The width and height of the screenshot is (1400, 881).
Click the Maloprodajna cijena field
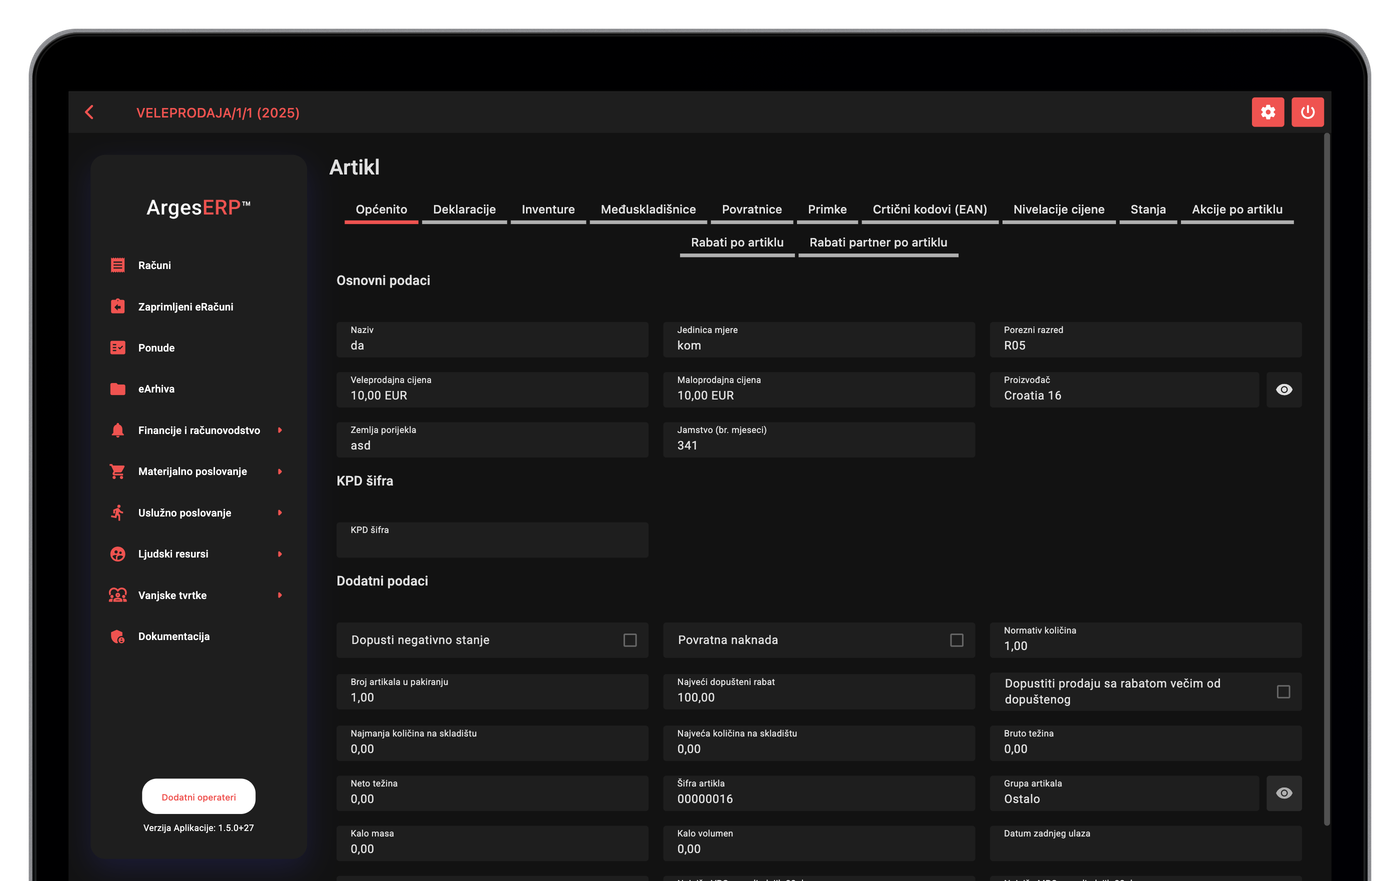pyautogui.click(x=819, y=389)
